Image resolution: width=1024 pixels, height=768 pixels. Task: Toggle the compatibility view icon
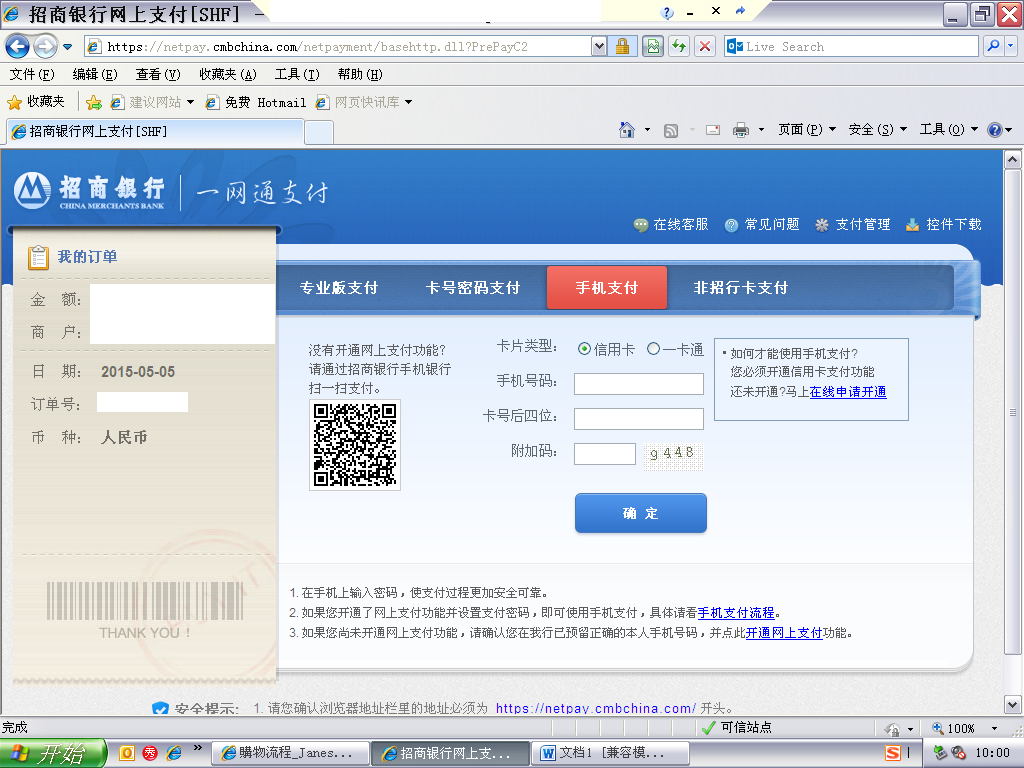(652, 46)
